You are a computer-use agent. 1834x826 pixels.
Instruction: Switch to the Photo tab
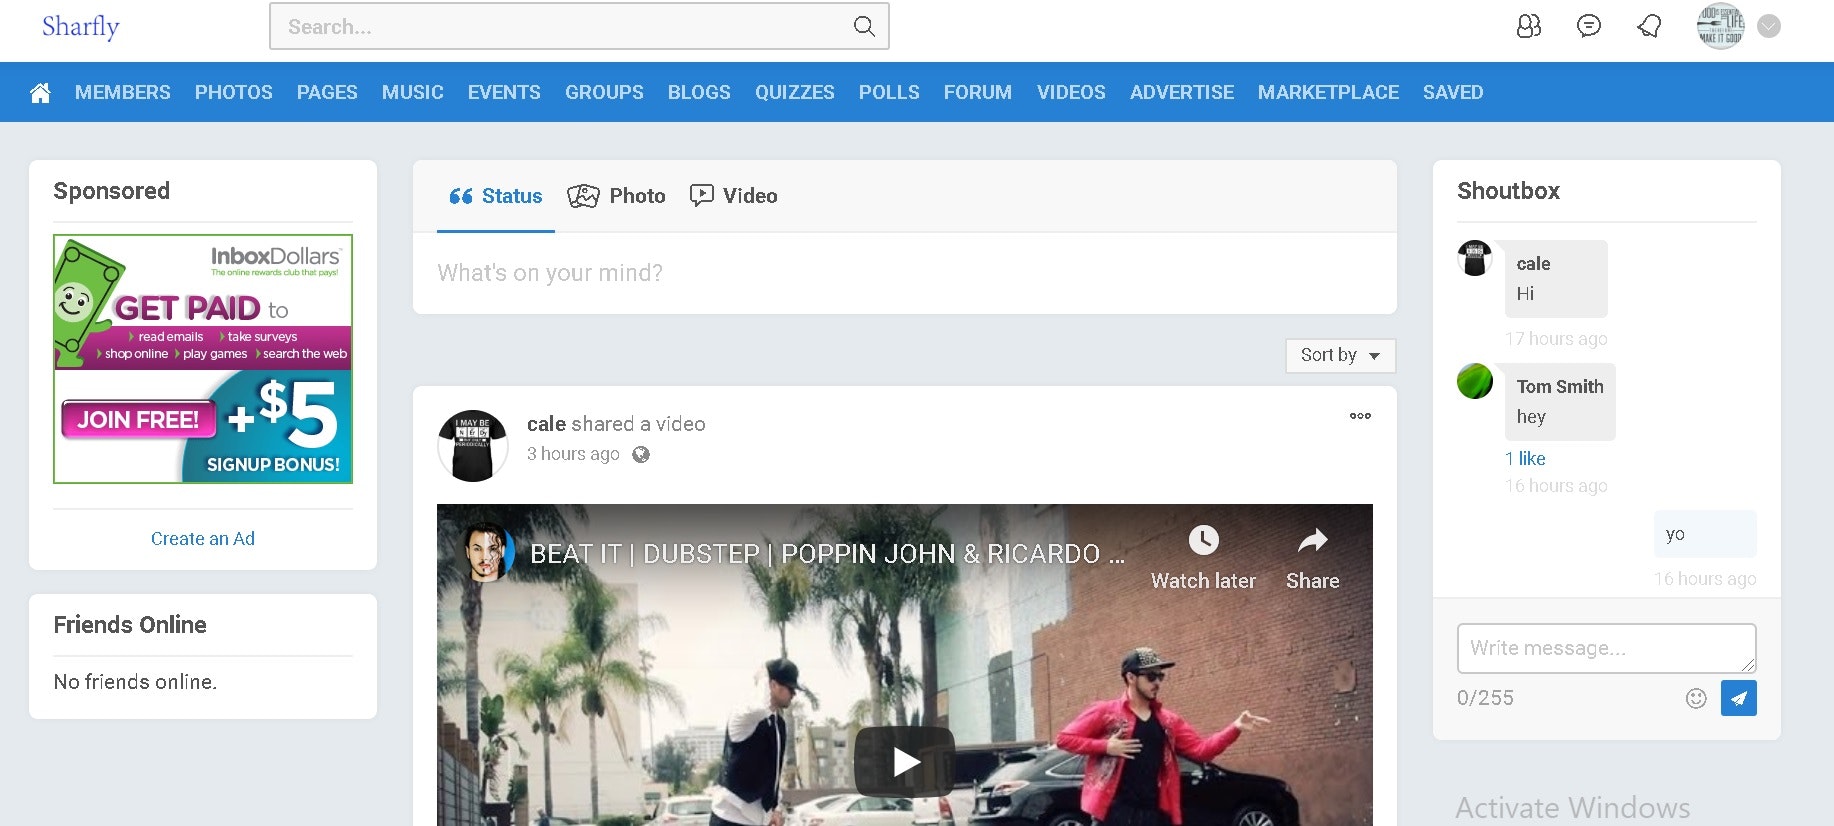click(x=616, y=196)
